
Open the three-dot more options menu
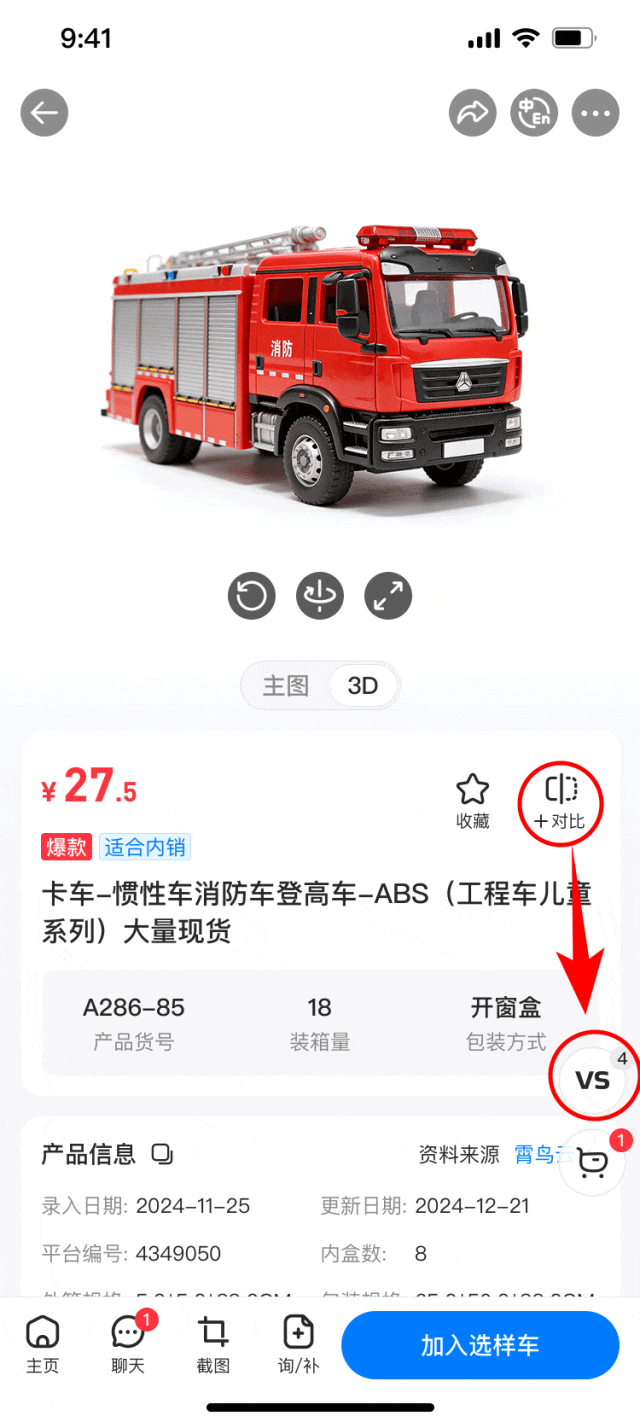pyautogui.click(x=595, y=113)
